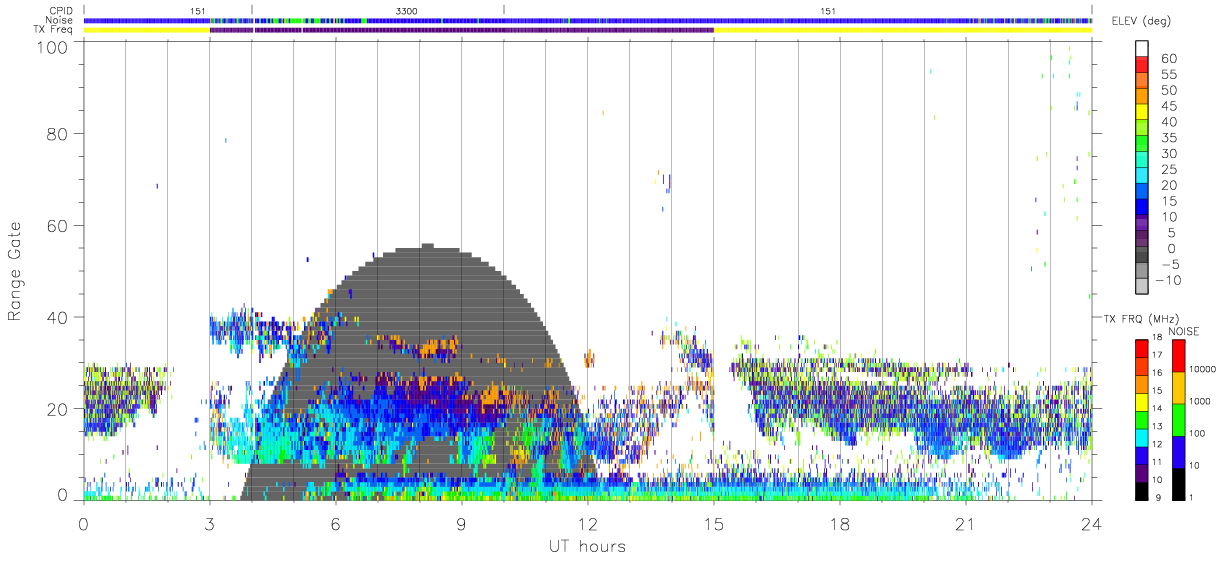1228x567 pixels.
Task: Click the CPID value 3300
Action: coord(407,10)
